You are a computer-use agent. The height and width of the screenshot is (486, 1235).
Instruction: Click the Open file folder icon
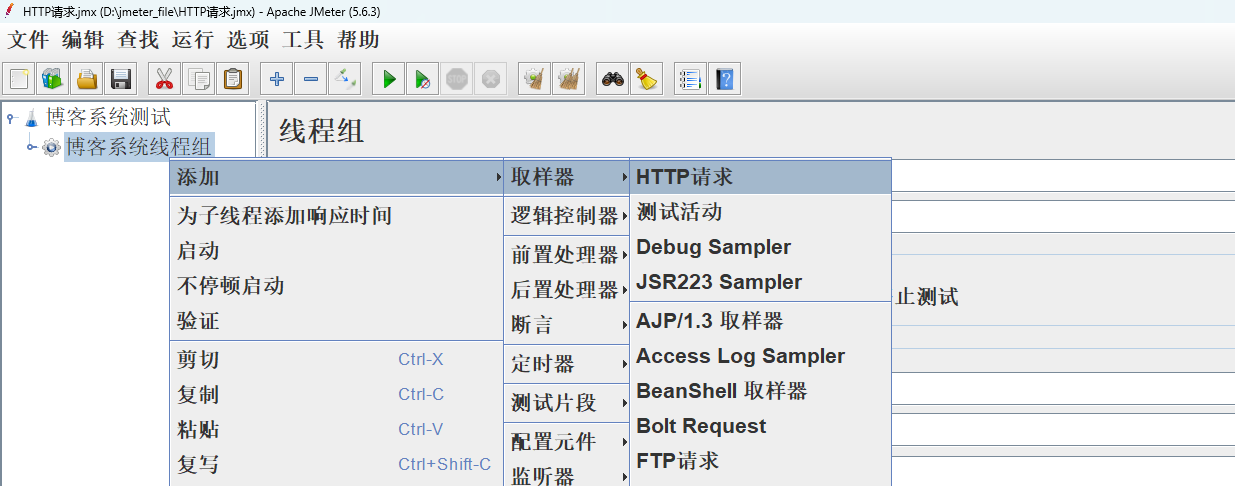[x=88, y=78]
